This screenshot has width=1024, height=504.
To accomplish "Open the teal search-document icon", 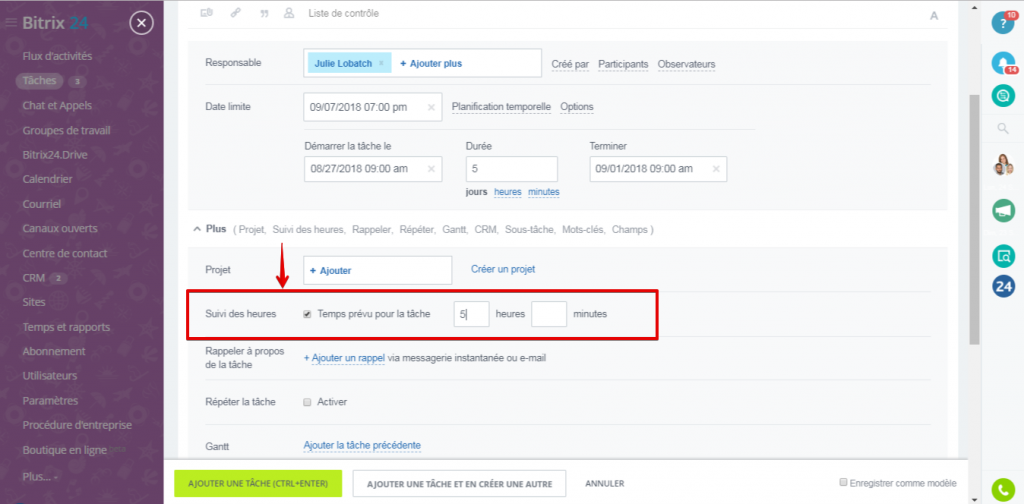I will [x=1002, y=256].
